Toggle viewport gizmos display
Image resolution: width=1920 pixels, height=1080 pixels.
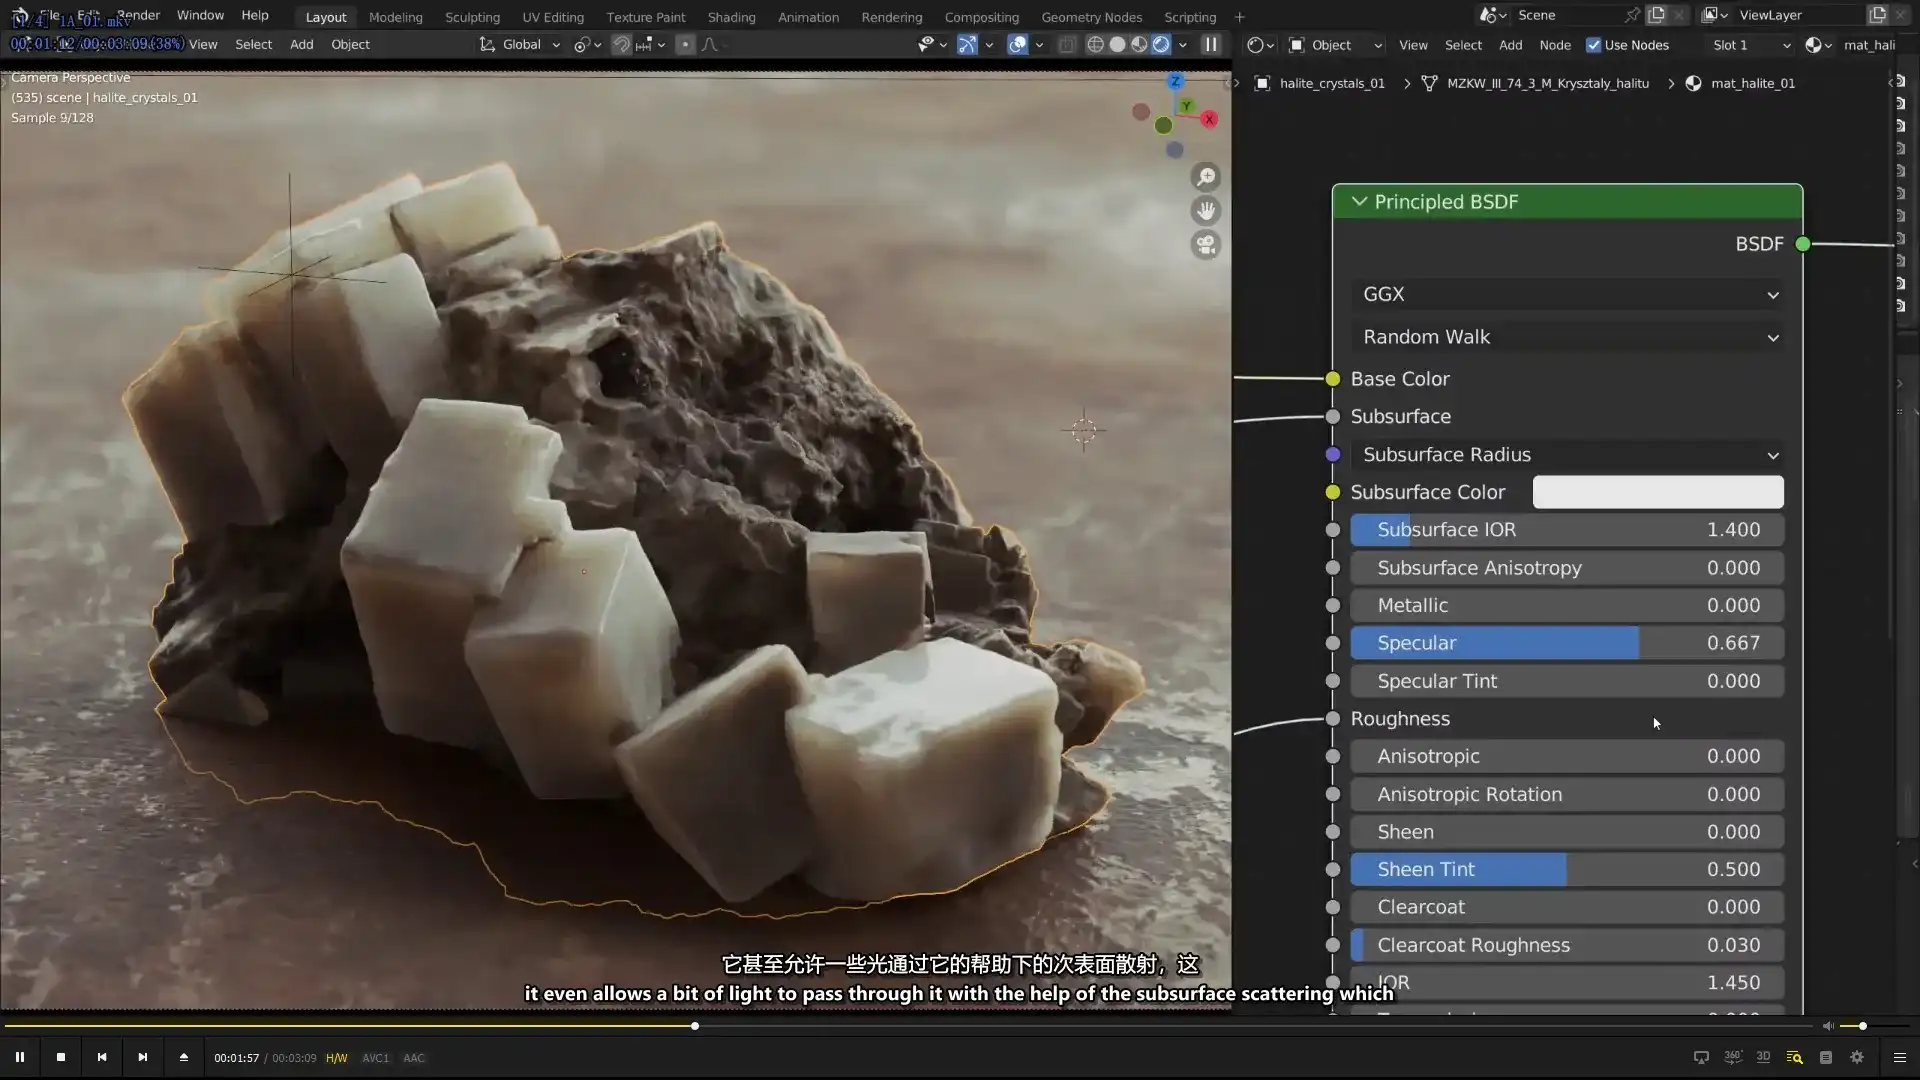click(x=967, y=44)
